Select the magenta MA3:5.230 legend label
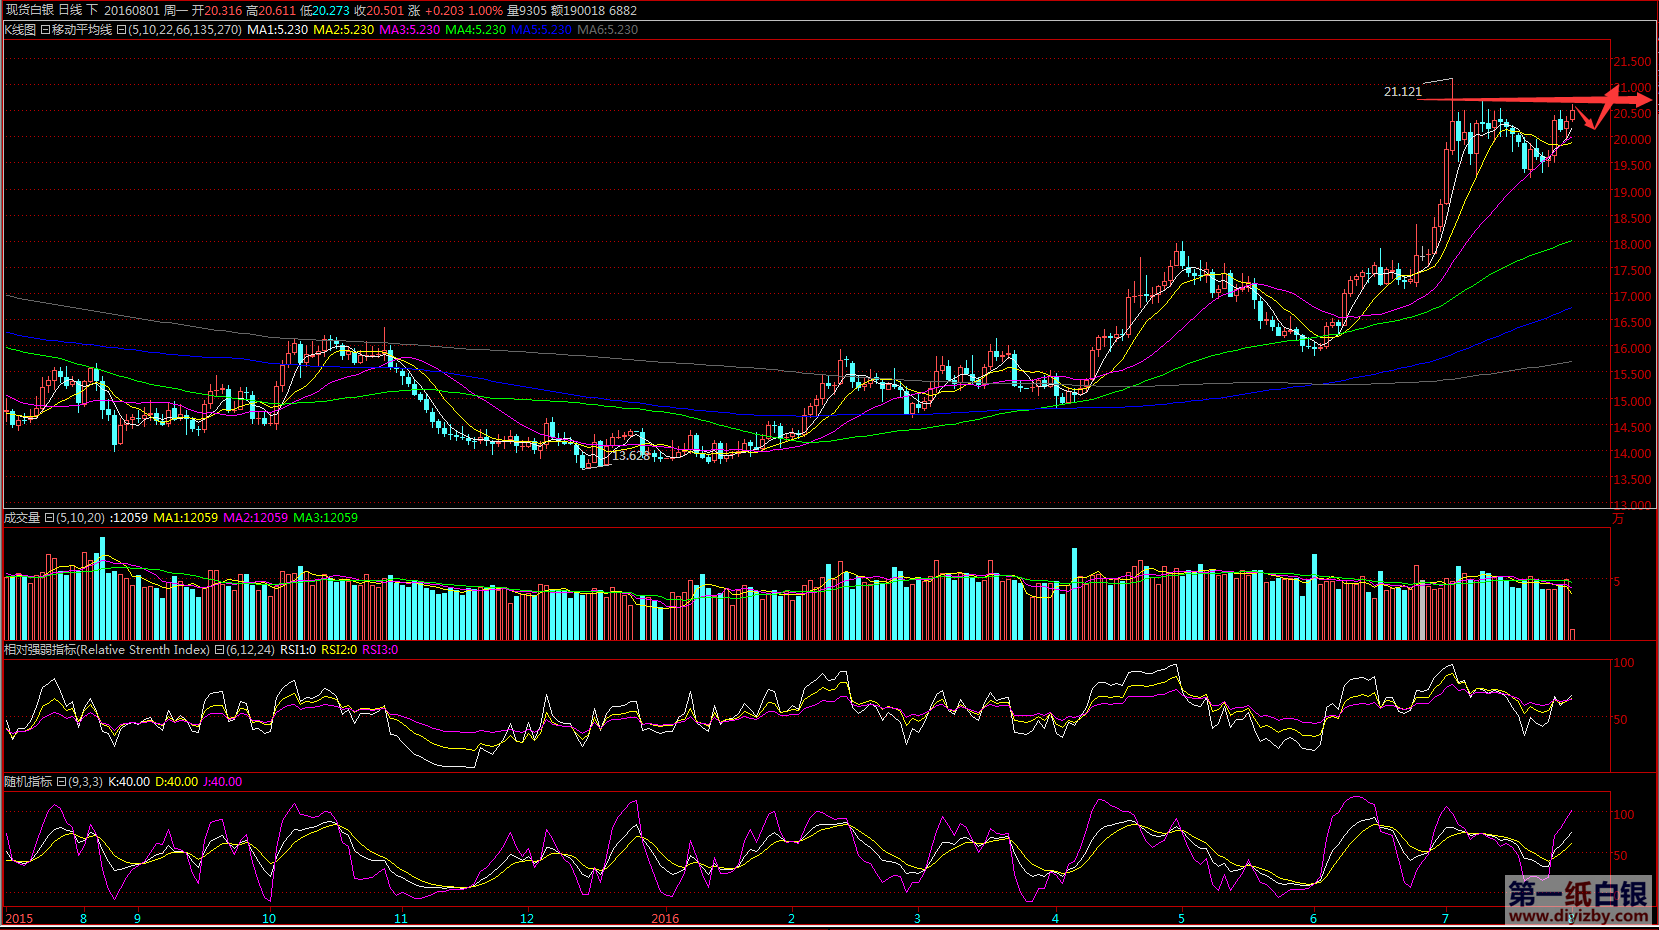This screenshot has height=930, width=1659. coord(409,30)
